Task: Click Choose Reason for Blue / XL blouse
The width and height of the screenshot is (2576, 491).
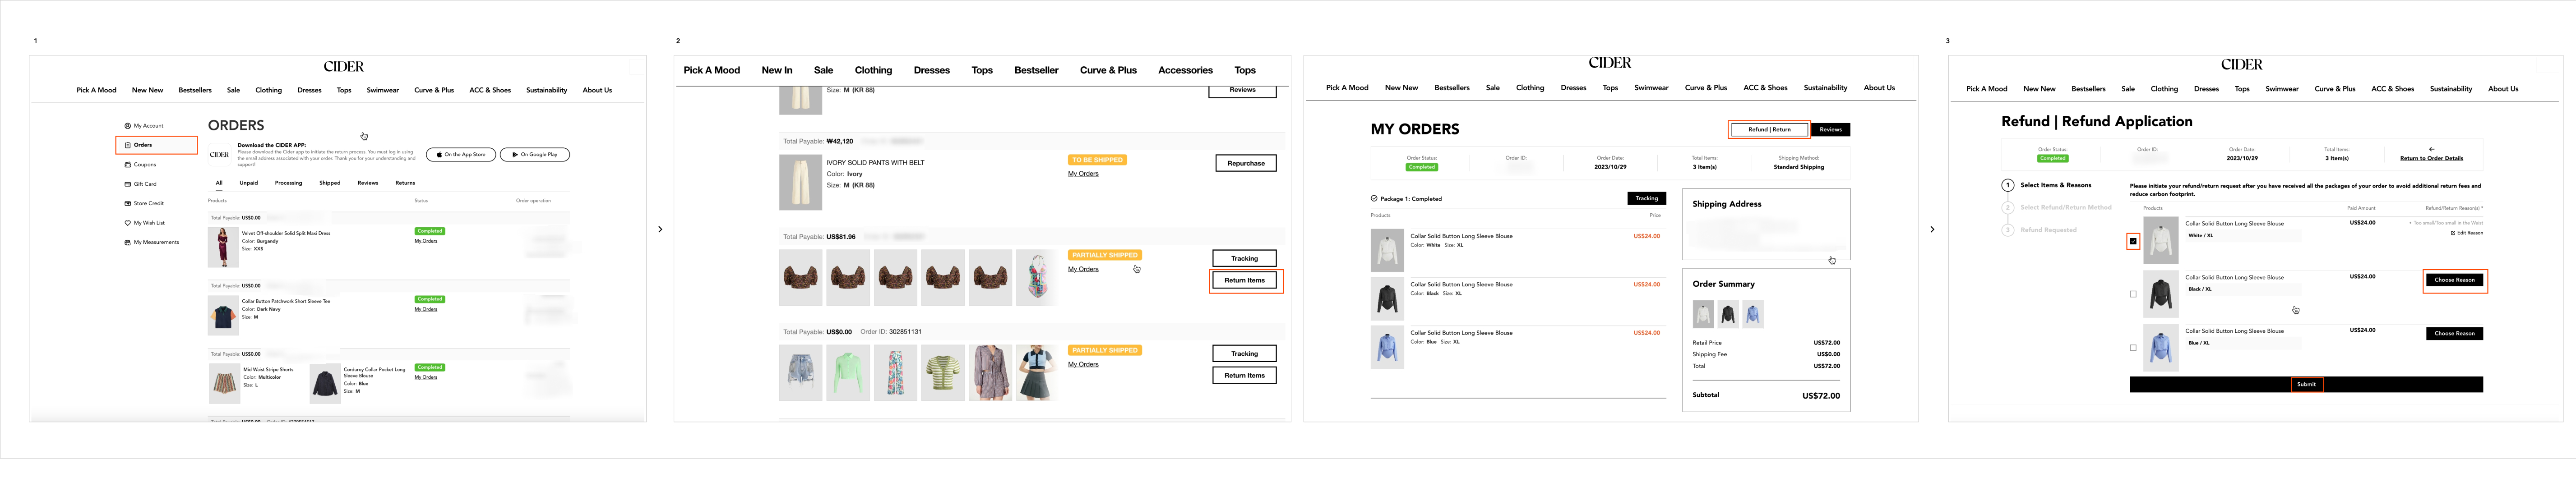Action: (x=2454, y=333)
